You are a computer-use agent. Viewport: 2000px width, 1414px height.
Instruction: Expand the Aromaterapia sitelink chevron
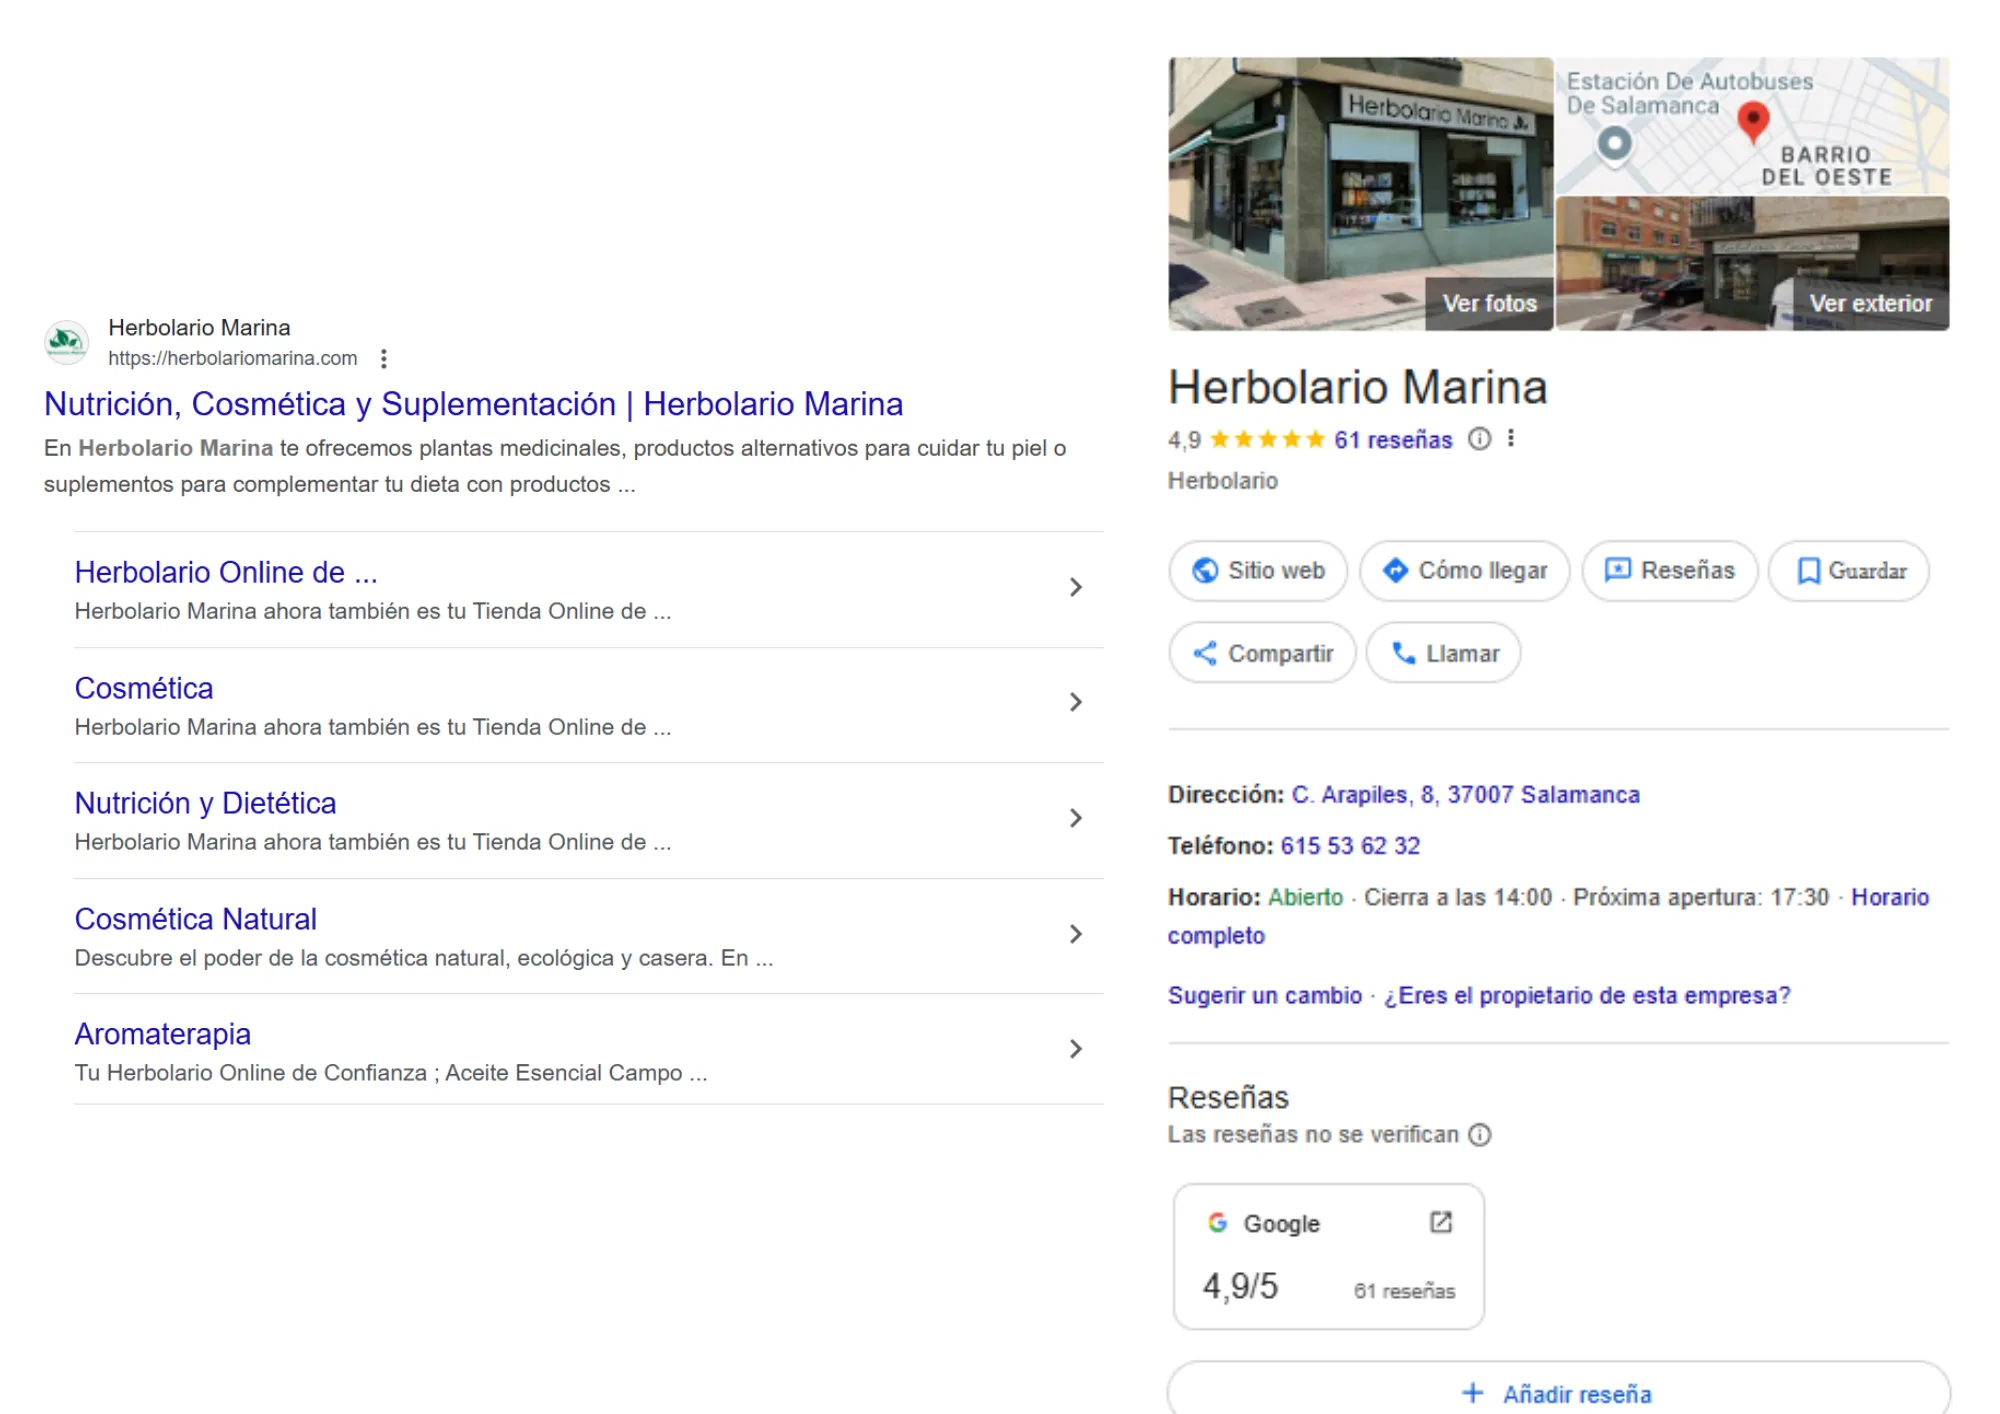click(1075, 1049)
